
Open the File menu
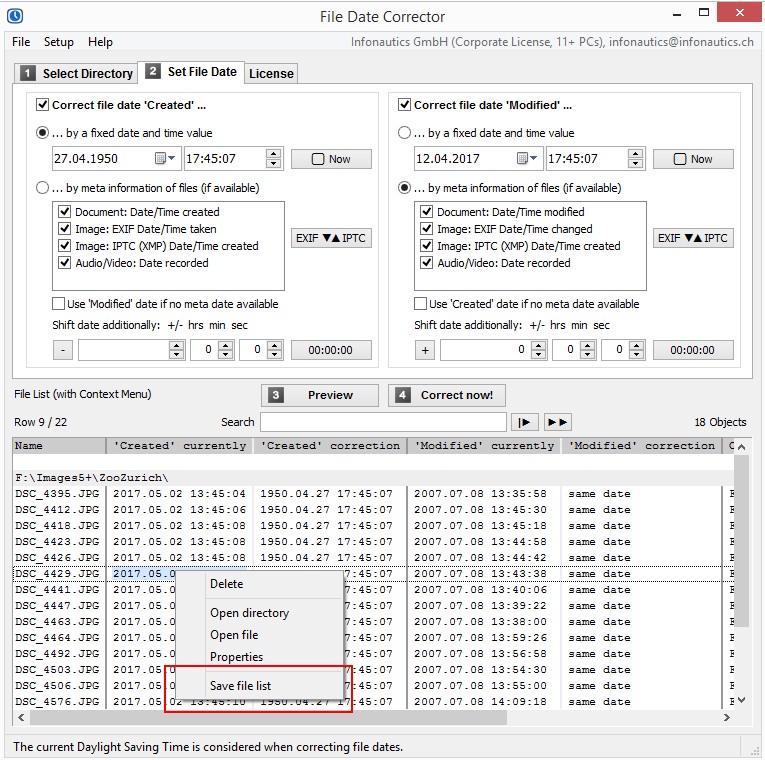21,42
